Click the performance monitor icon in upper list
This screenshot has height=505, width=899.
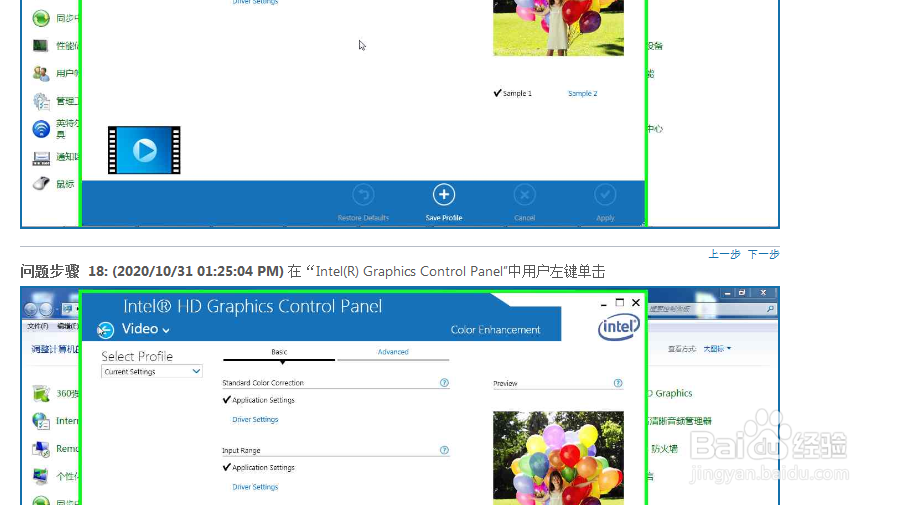(x=41, y=45)
